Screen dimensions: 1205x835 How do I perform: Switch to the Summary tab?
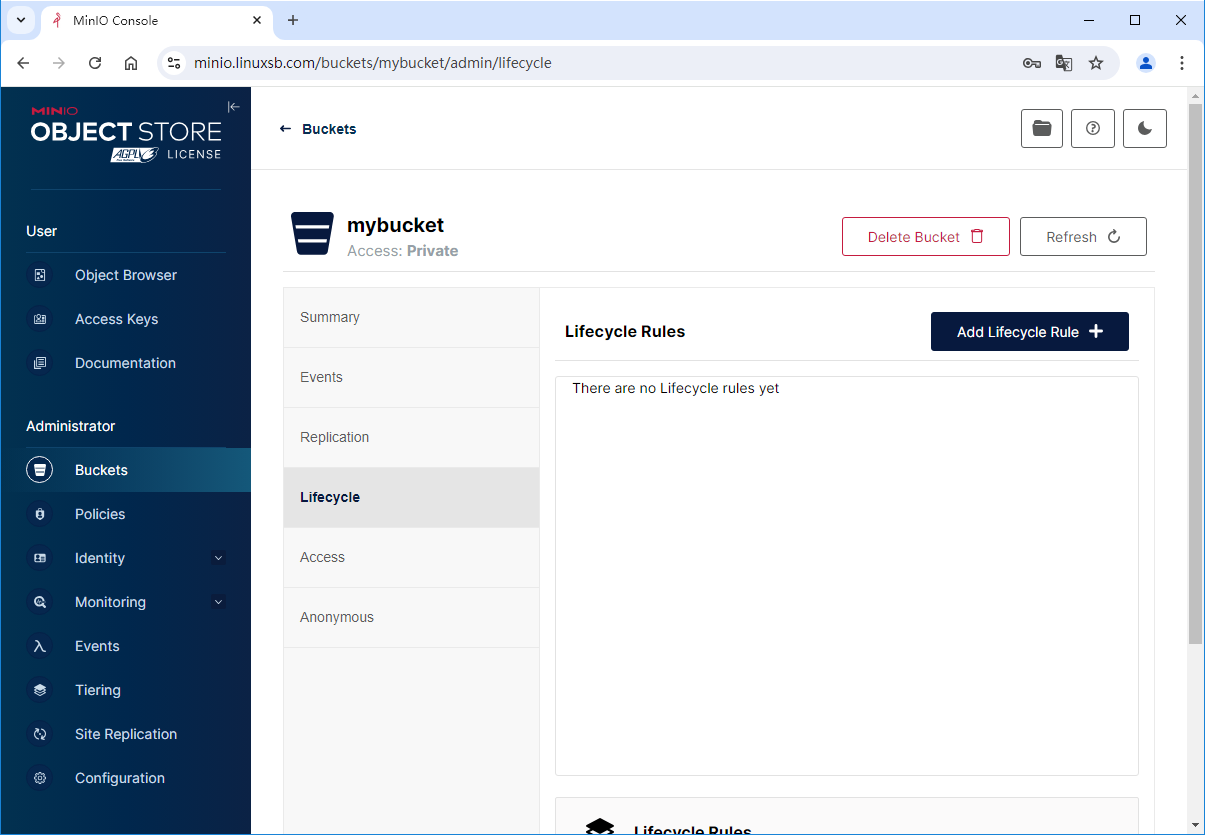(330, 317)
